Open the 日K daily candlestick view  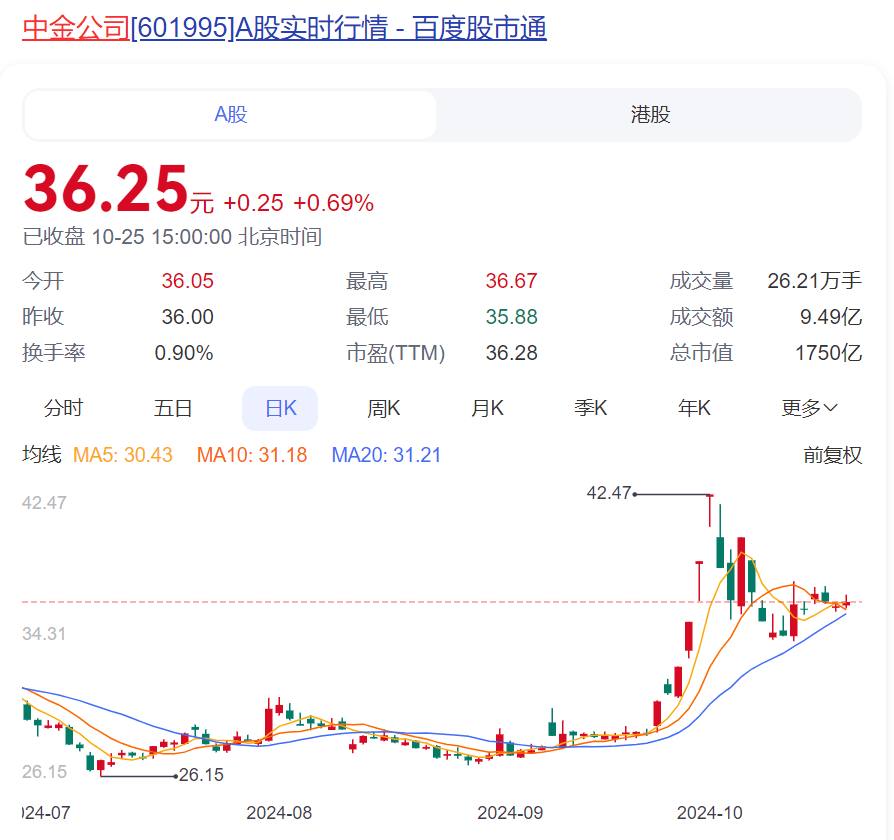(x=280, y=408)
